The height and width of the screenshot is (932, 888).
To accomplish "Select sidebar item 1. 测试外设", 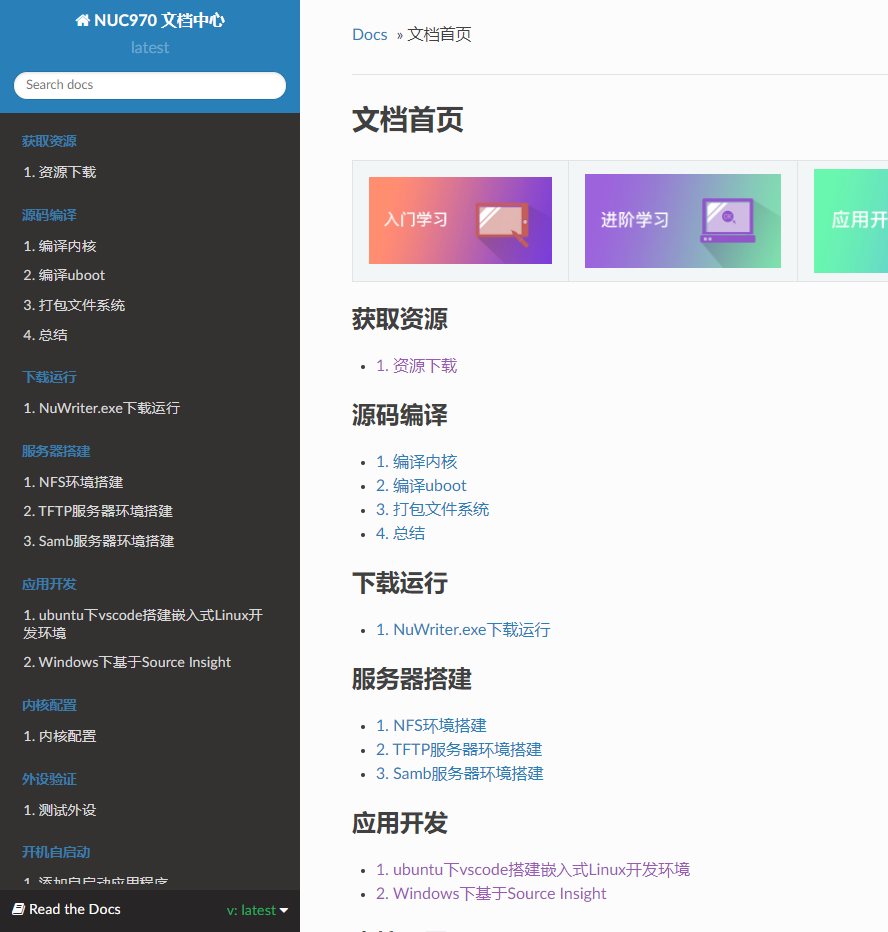I will [59, 810].
